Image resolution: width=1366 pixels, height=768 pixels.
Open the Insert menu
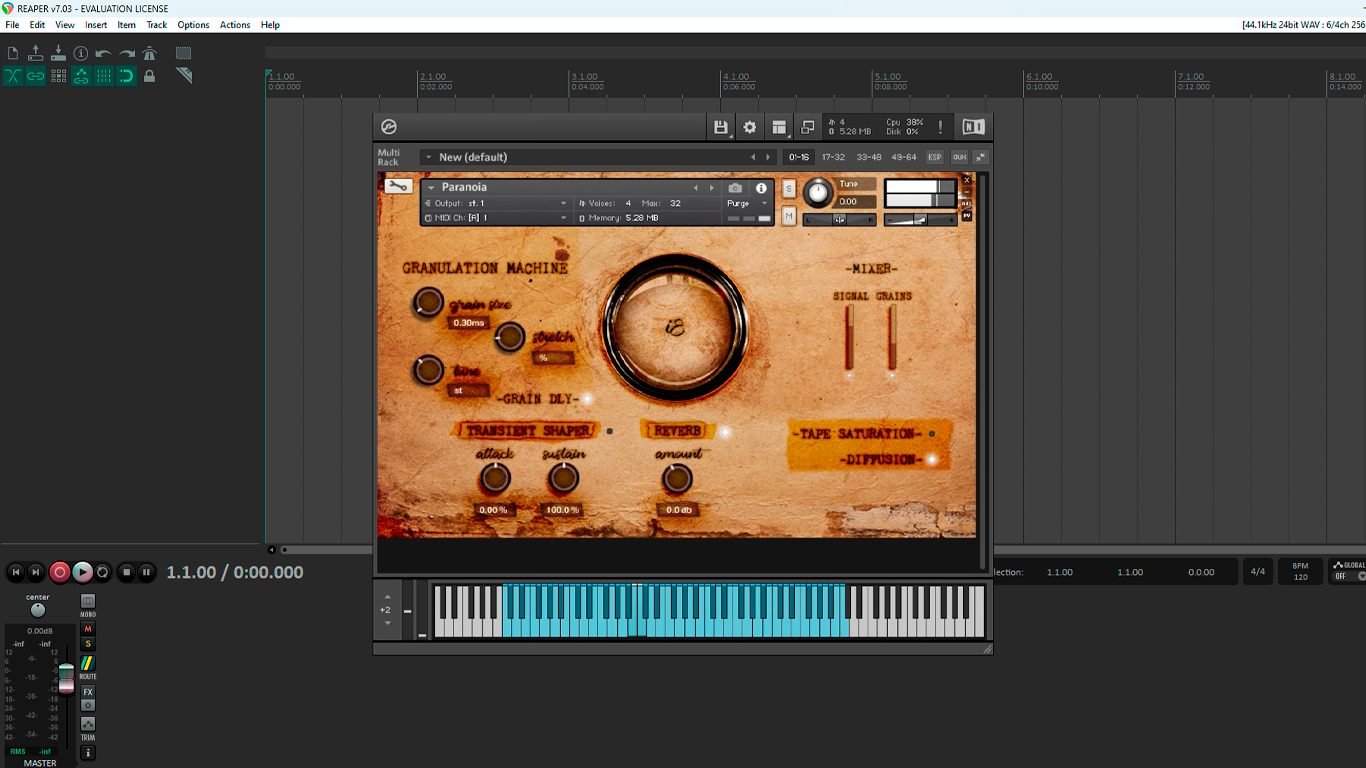pos(96,25)
